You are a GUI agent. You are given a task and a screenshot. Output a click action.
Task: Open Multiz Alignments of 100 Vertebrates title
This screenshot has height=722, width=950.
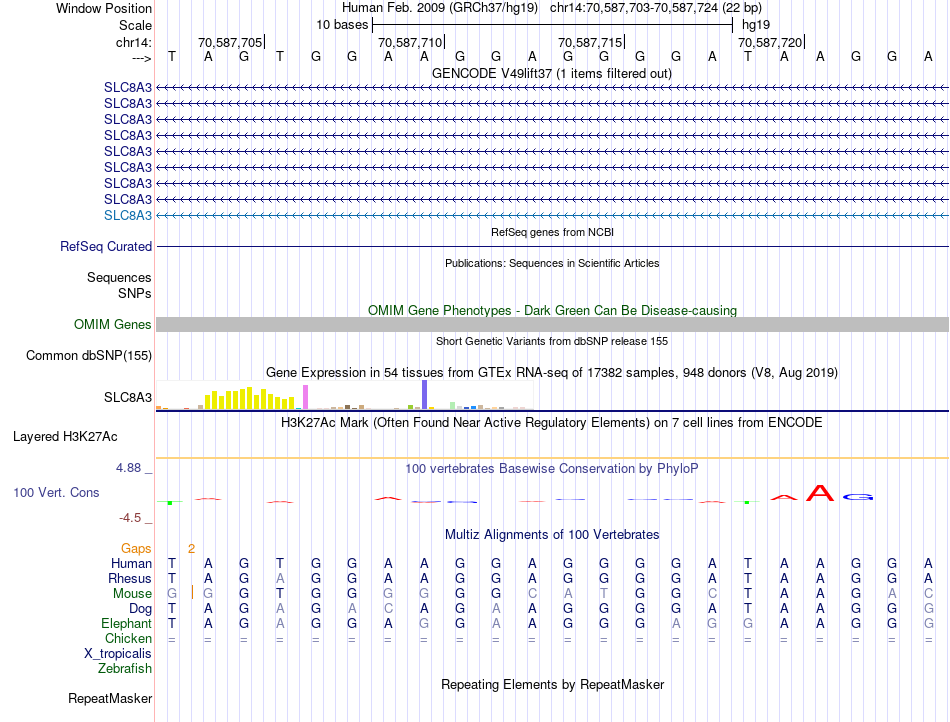[x=552, y=534]
